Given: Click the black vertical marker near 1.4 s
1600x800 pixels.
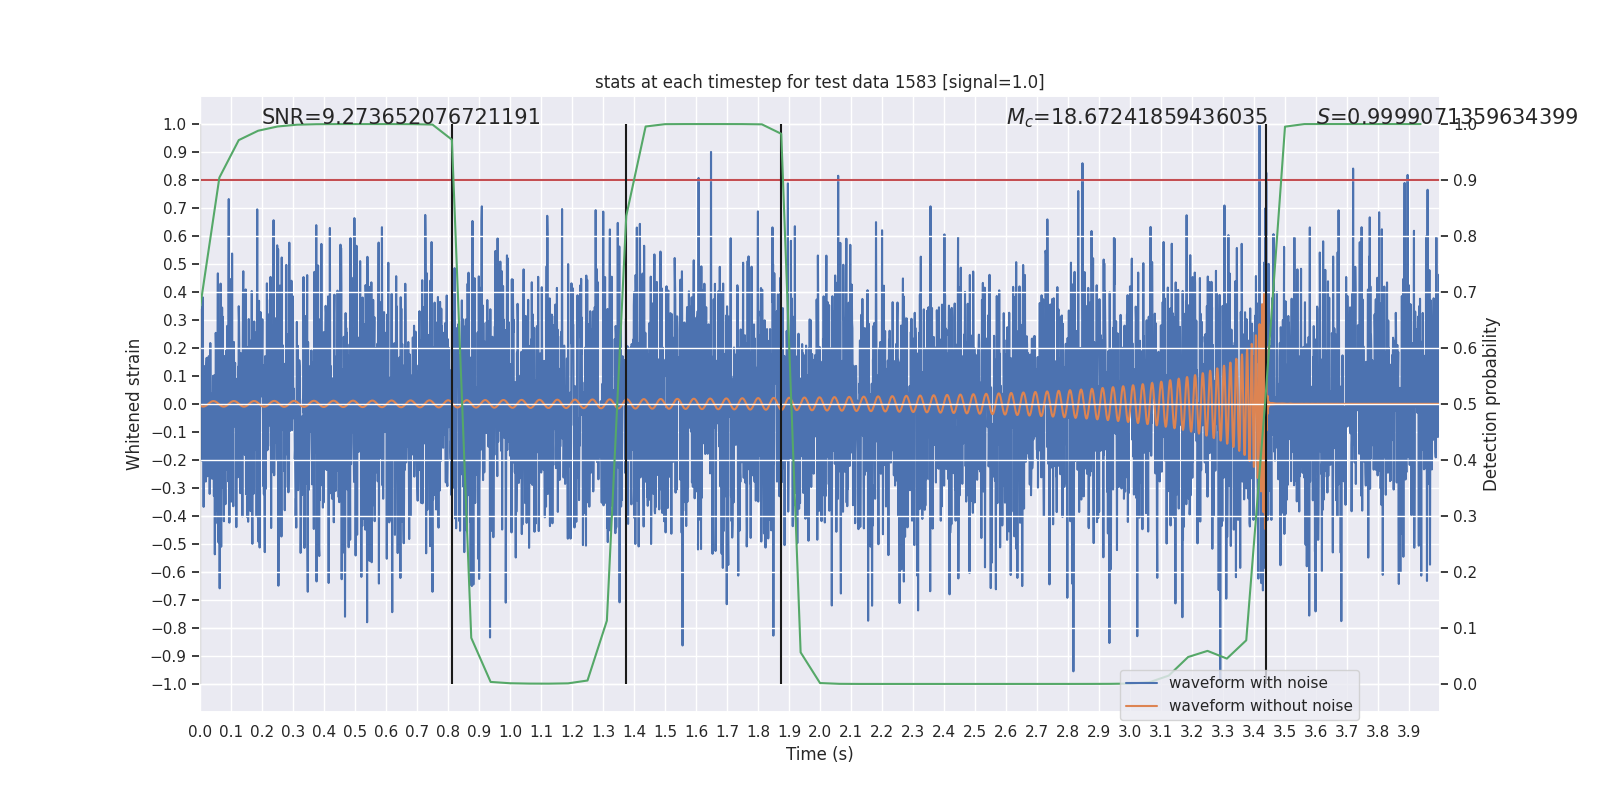Looking at the screenshot, I should click(x=626, y=404).
